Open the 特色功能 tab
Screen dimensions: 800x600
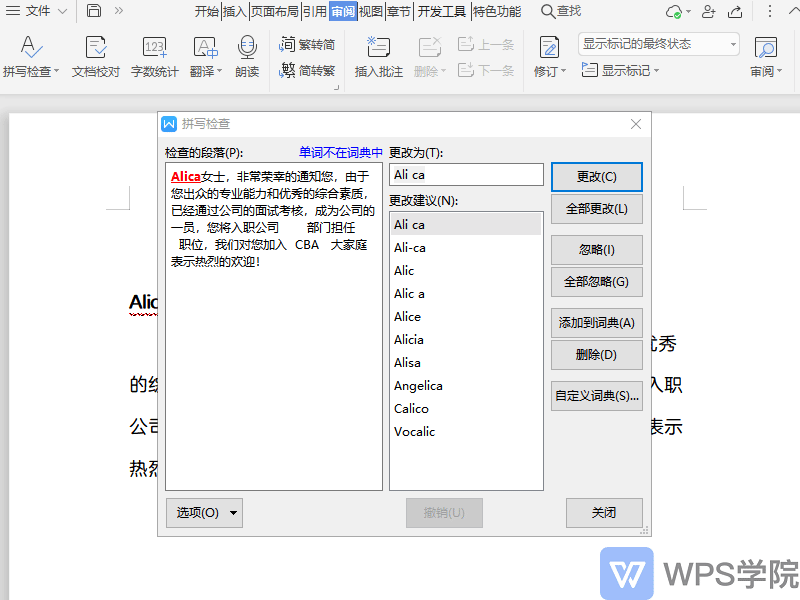497,11
